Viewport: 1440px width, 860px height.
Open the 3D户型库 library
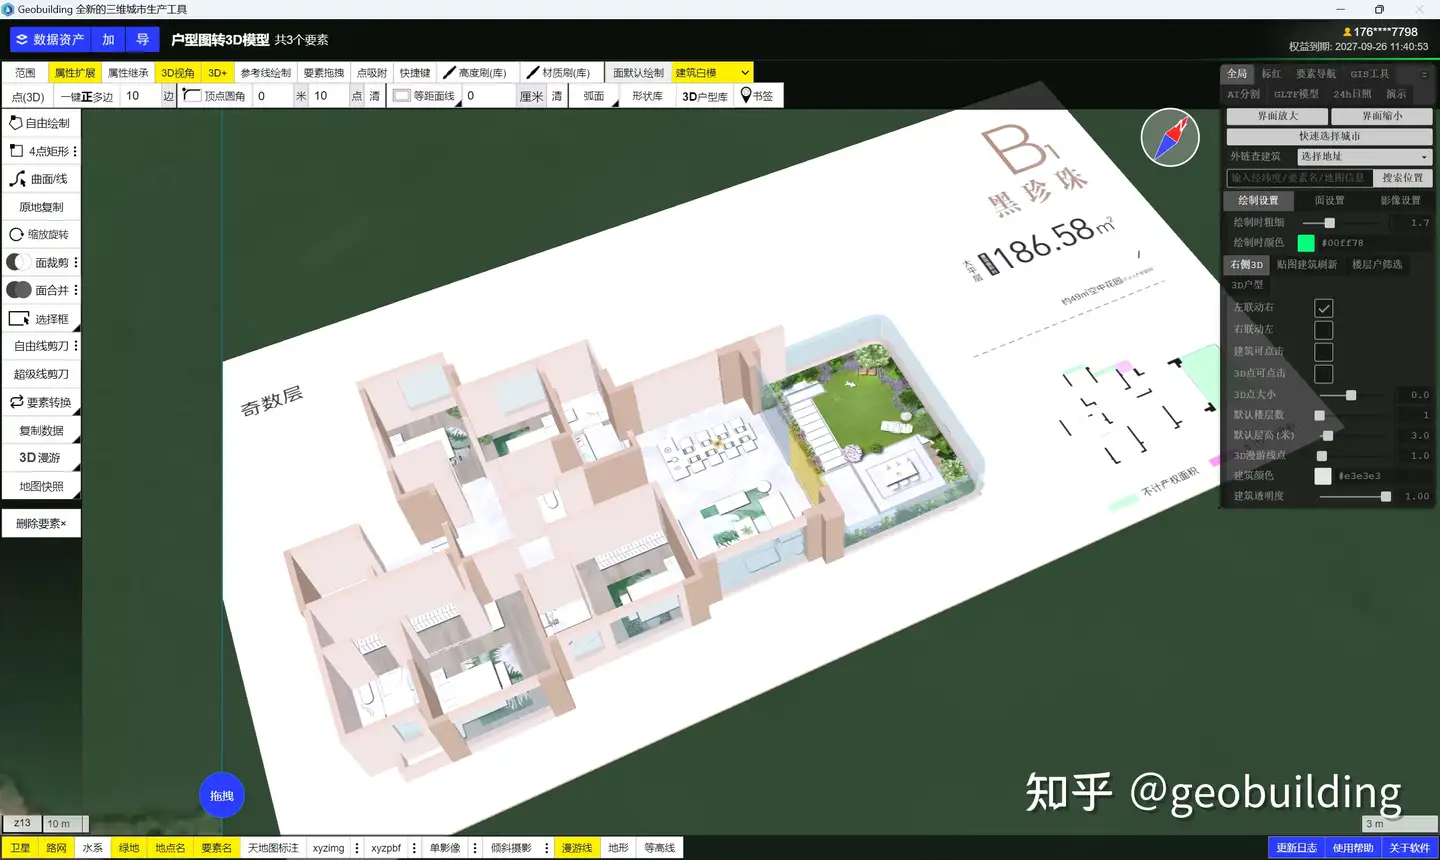click(705, 96)
